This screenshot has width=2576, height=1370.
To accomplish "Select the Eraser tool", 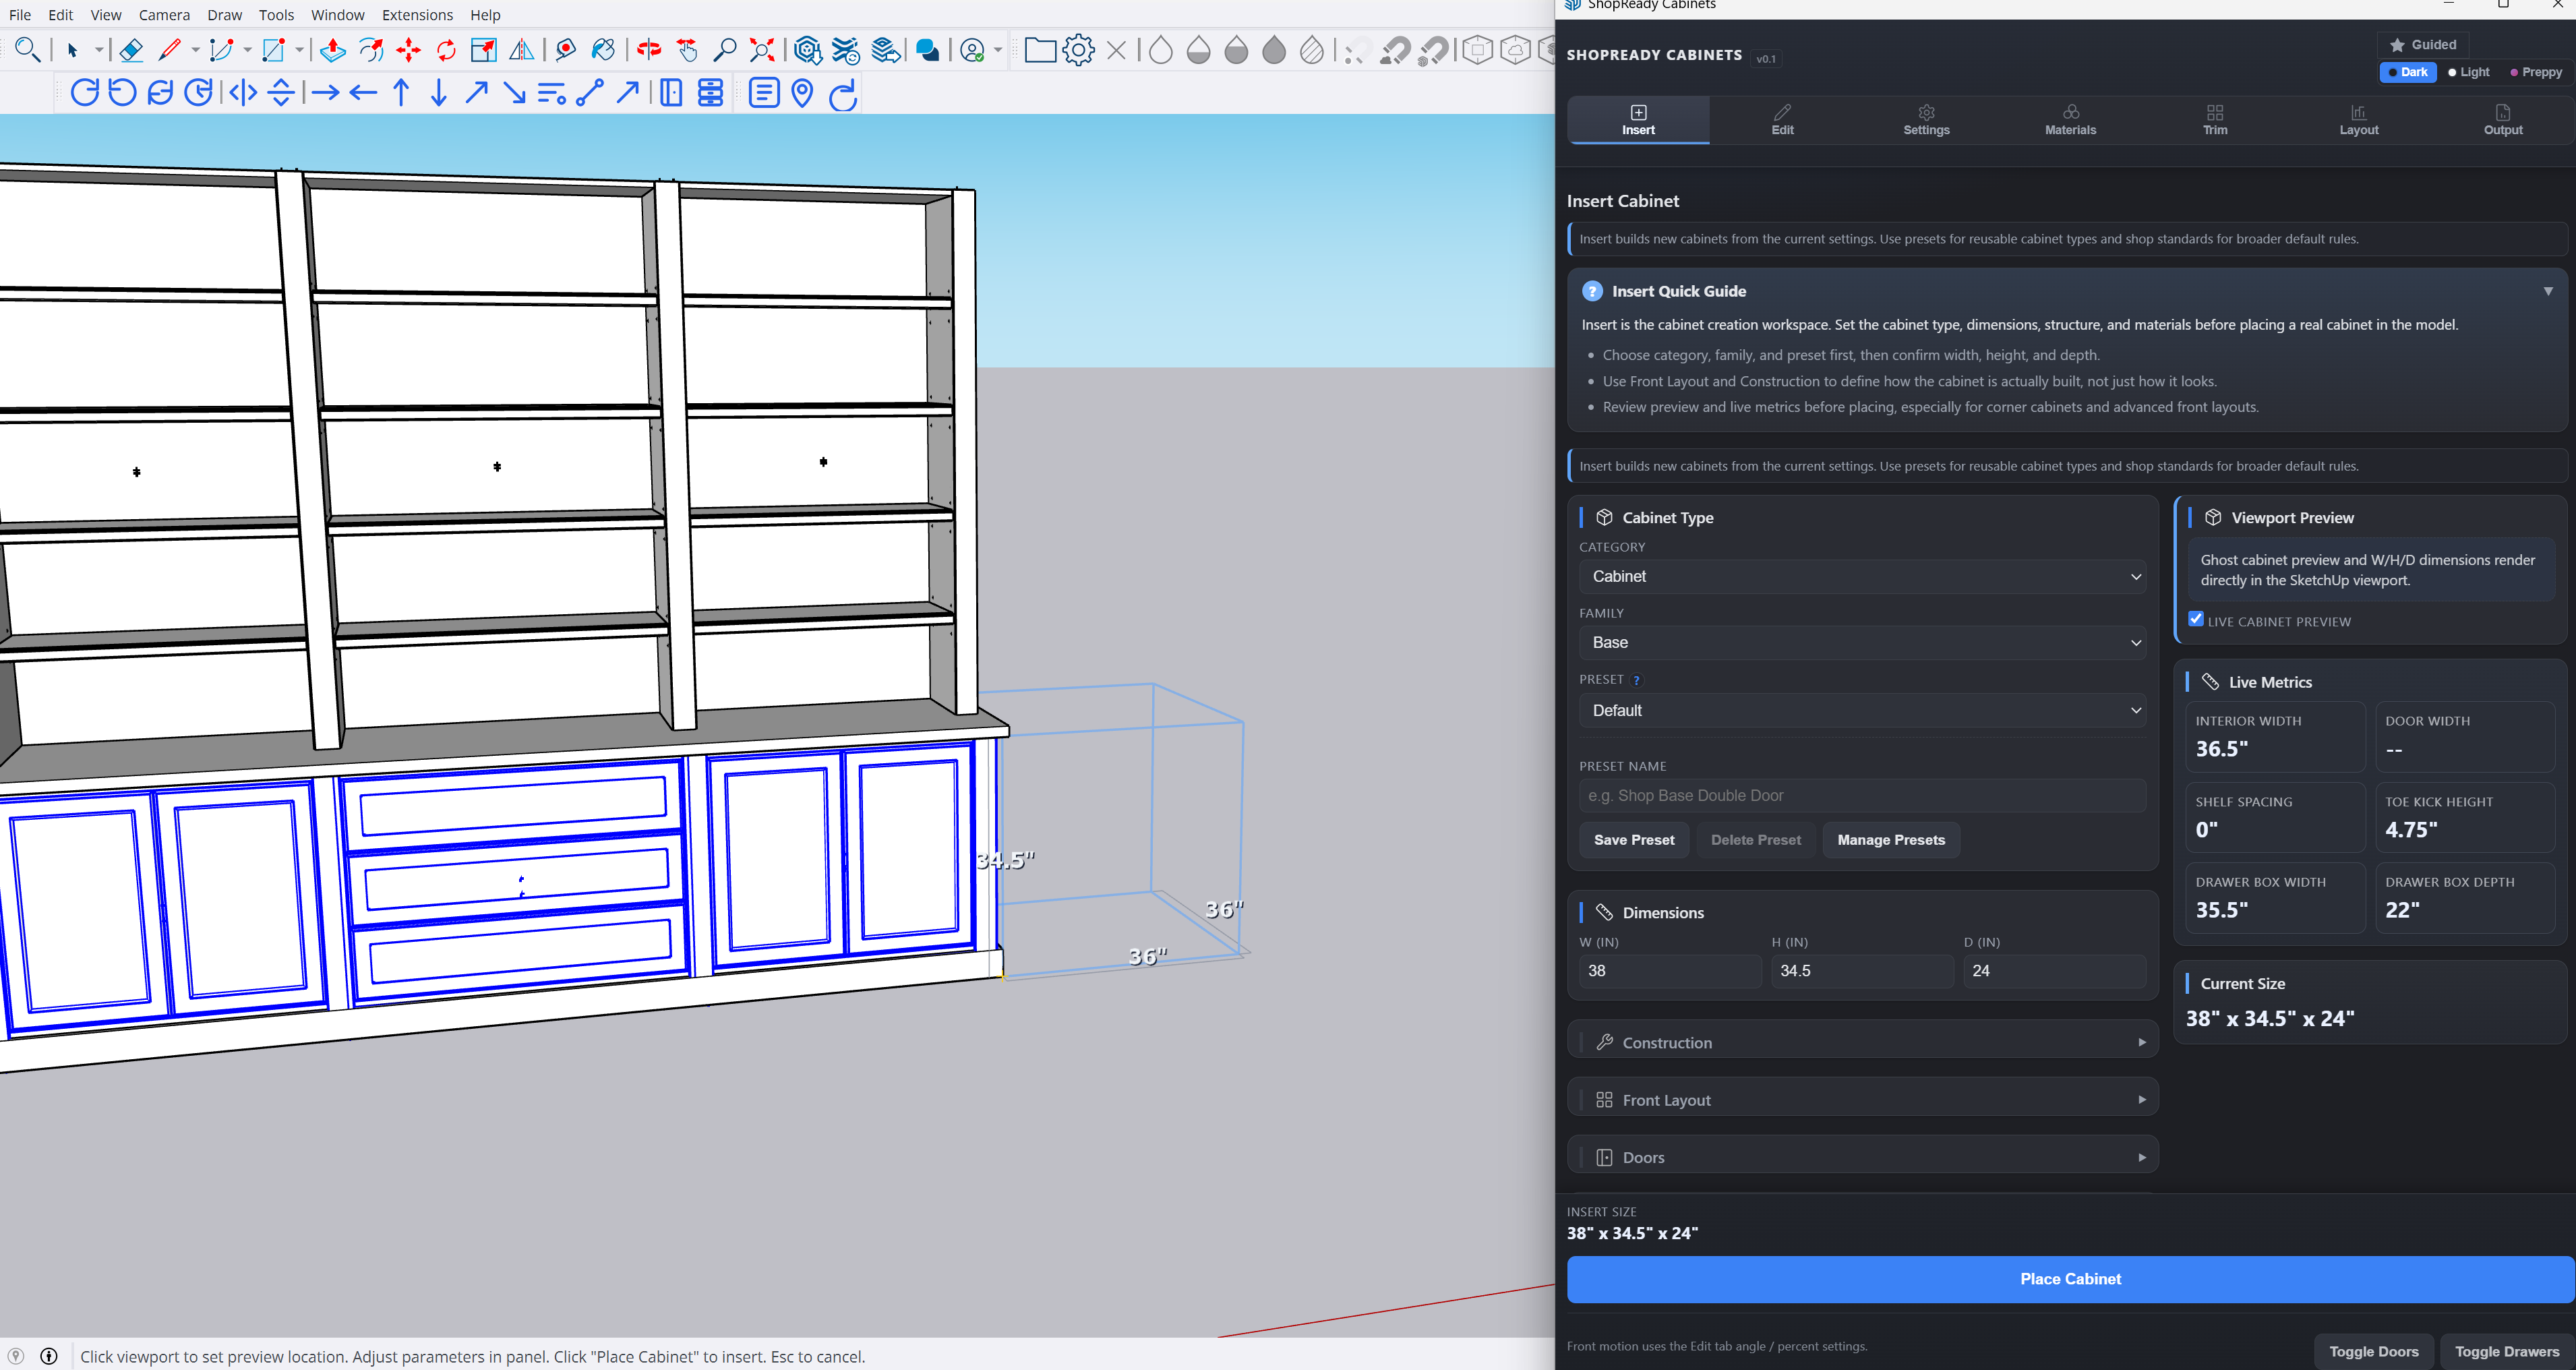I will click(x=131, y=50).
